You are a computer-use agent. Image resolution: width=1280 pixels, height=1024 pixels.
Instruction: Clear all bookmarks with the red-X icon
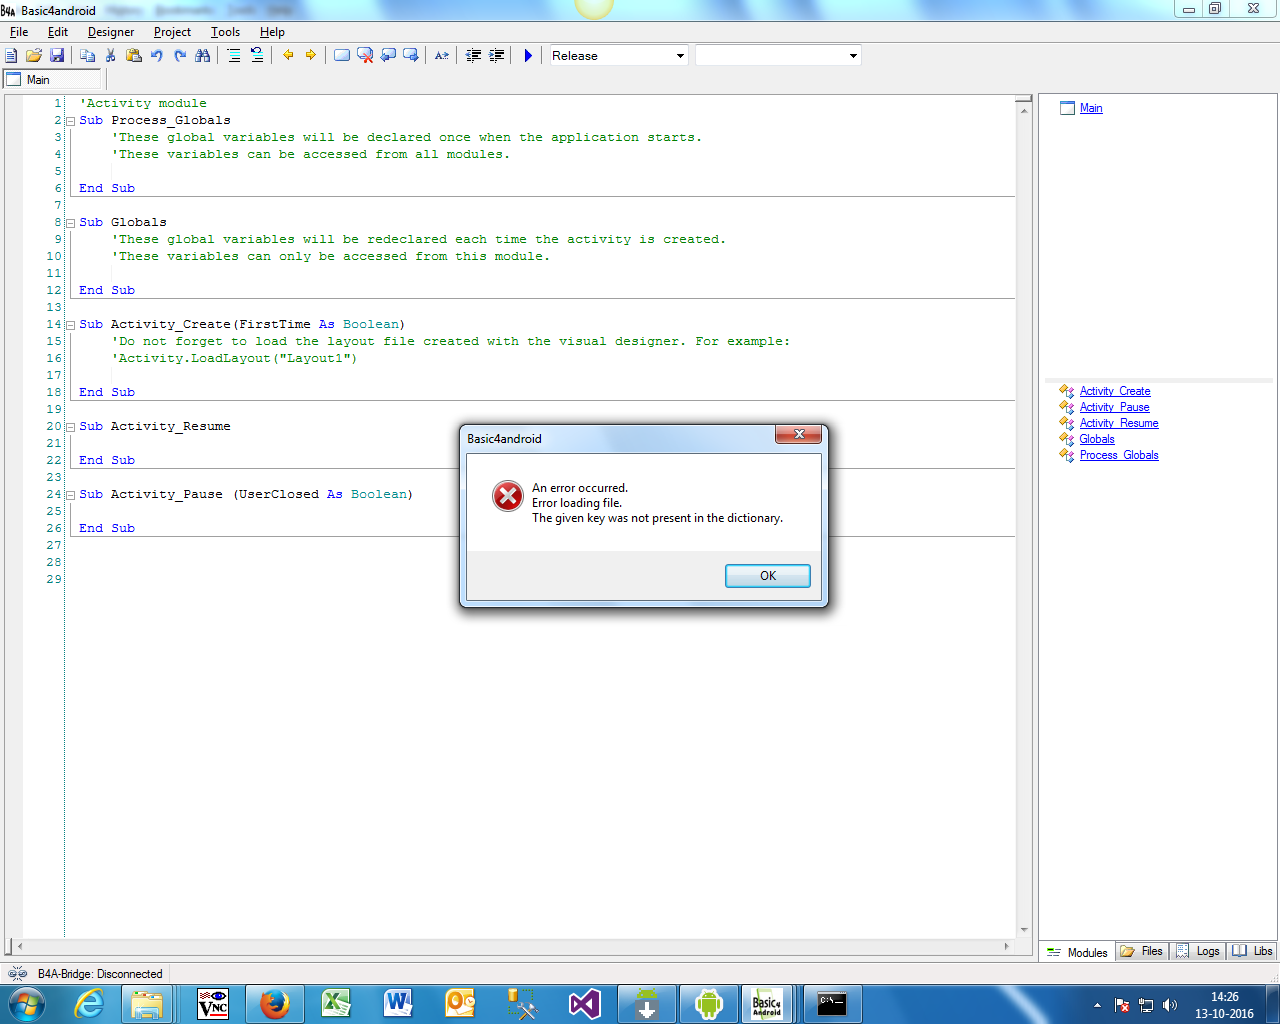pyautogui.click(x=365, y=56)
